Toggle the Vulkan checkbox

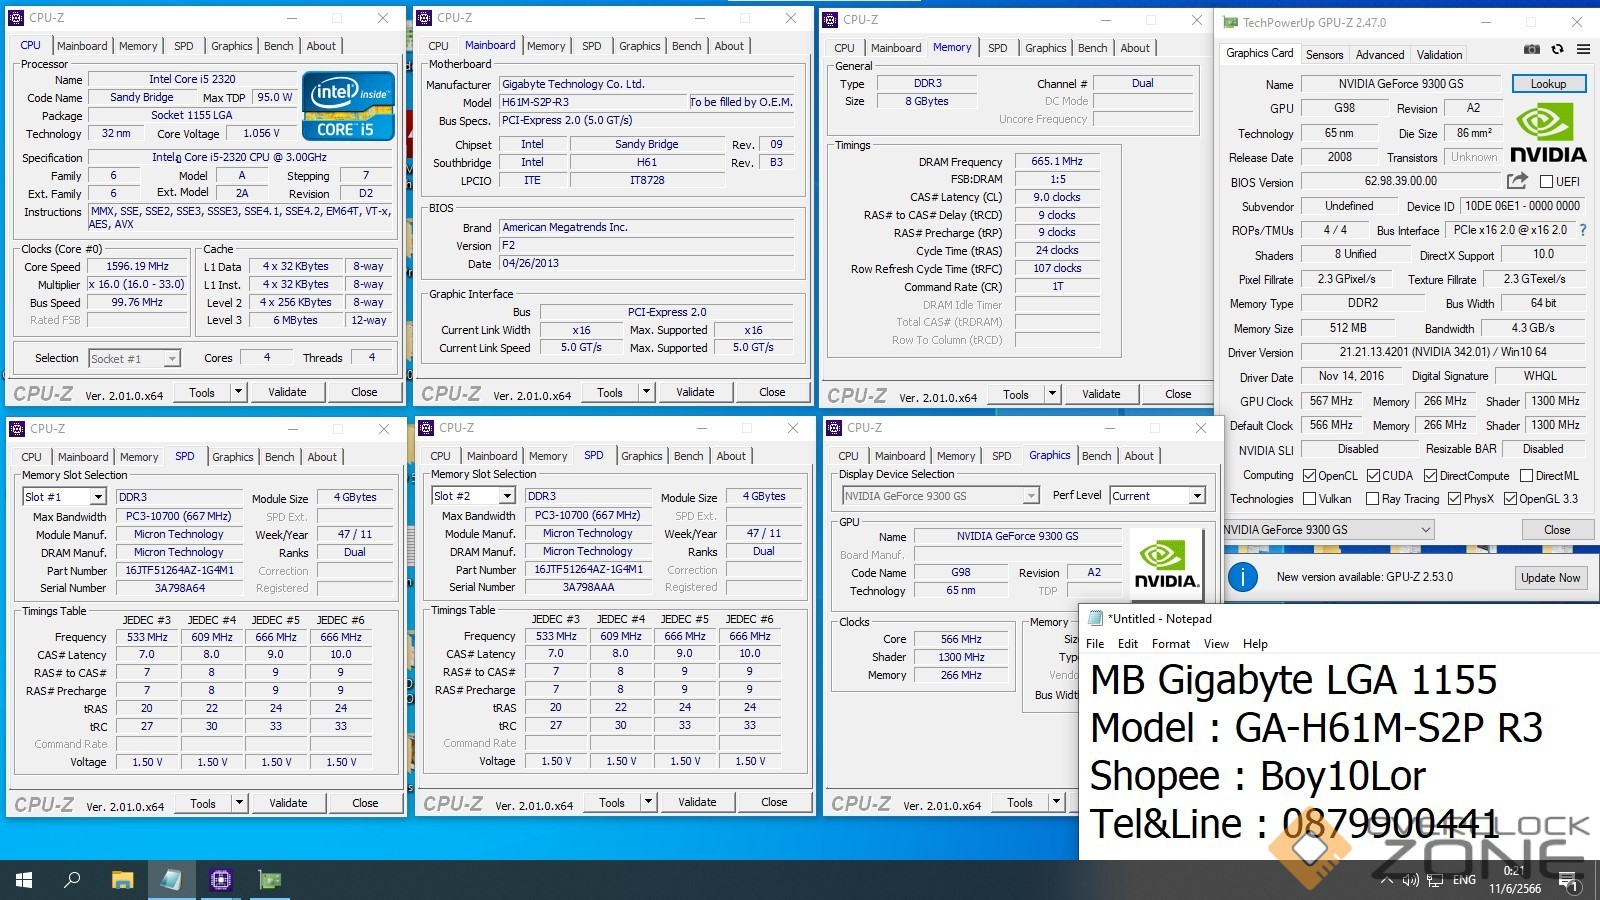tap(1310, 499)
